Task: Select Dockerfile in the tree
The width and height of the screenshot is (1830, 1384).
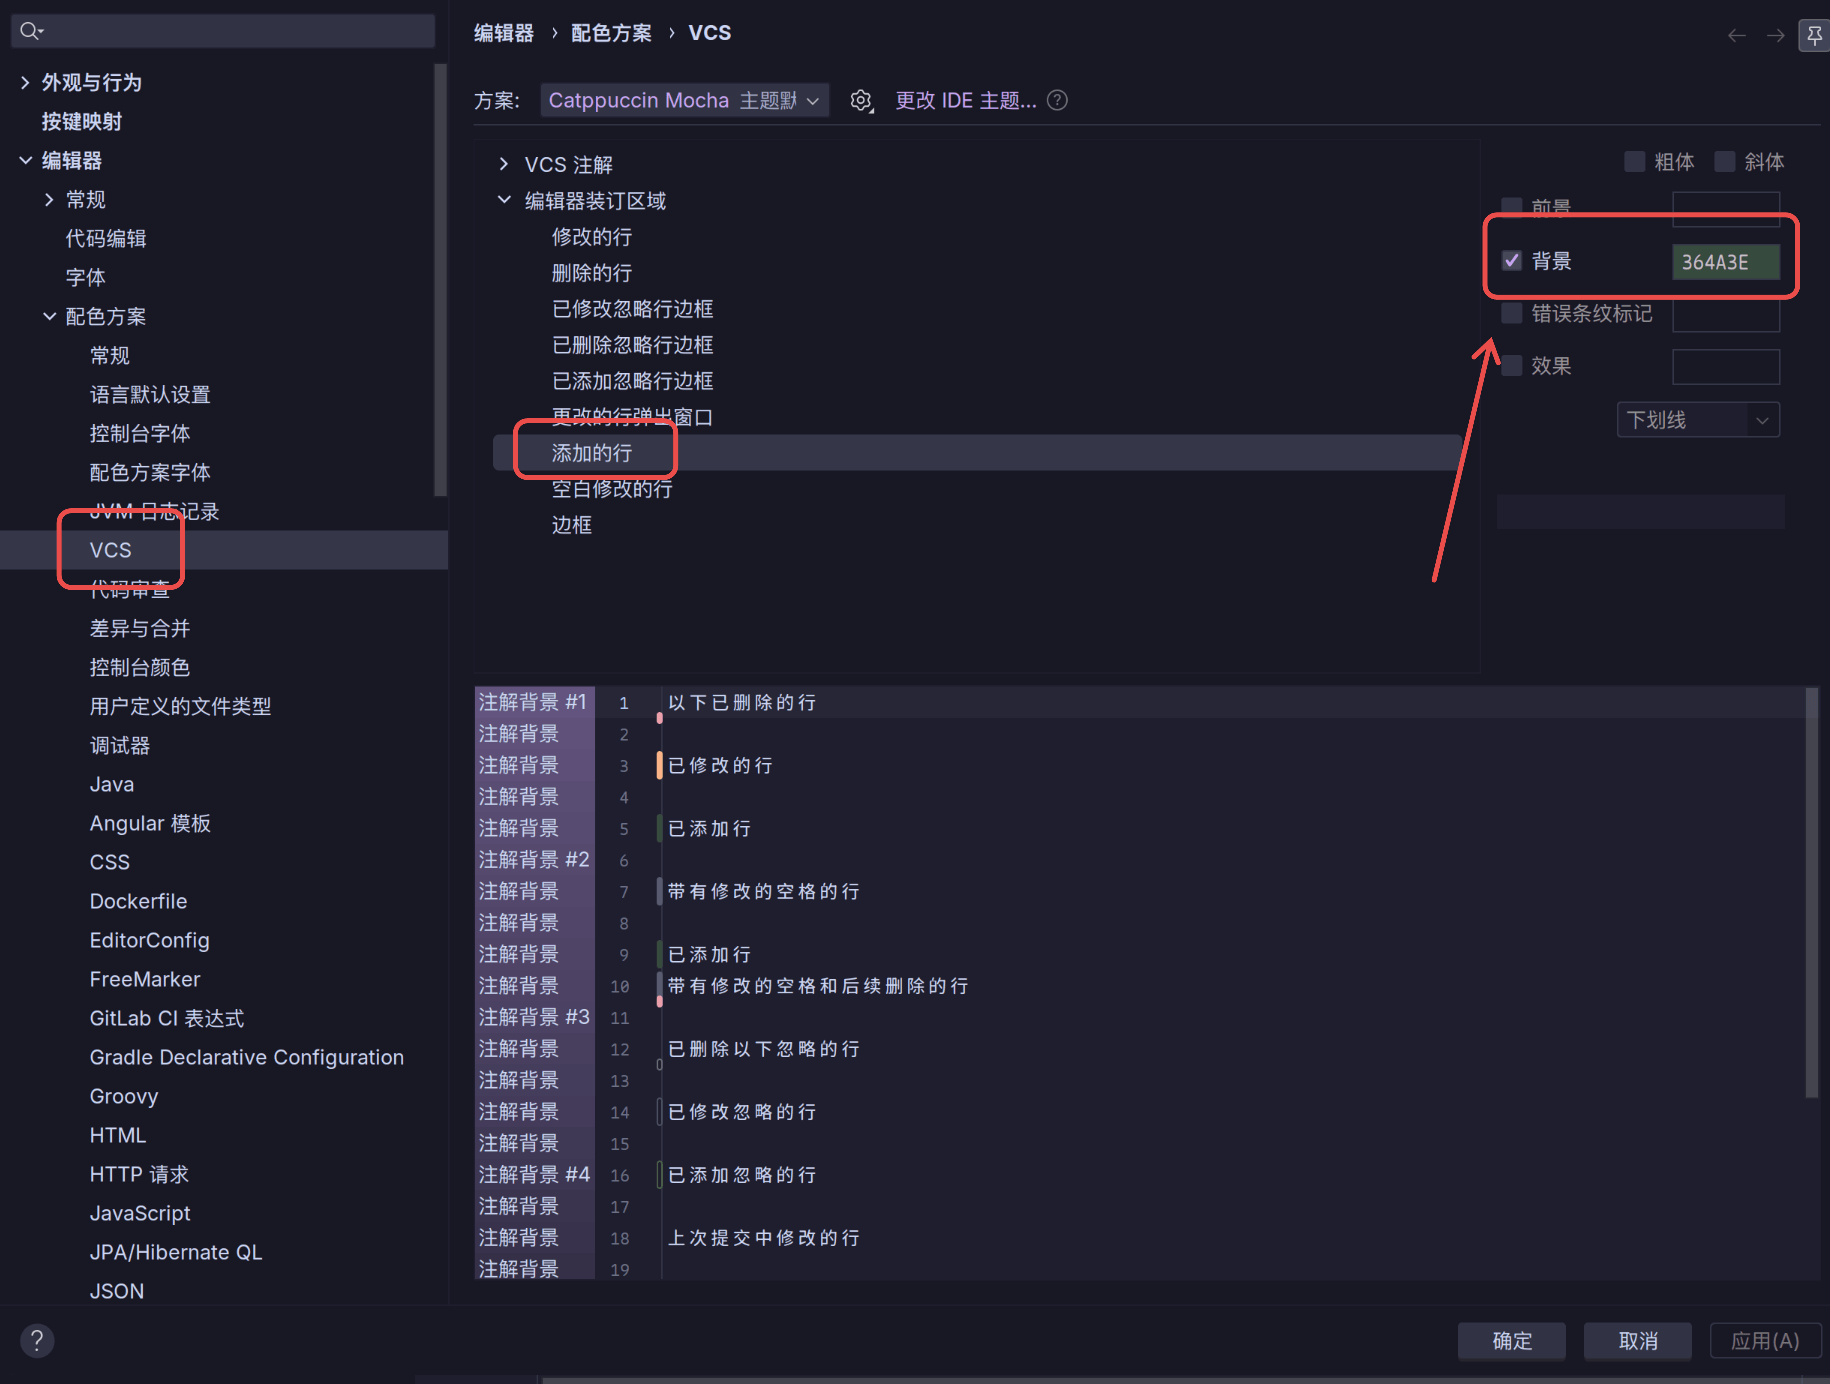Action: coord(138,901)
